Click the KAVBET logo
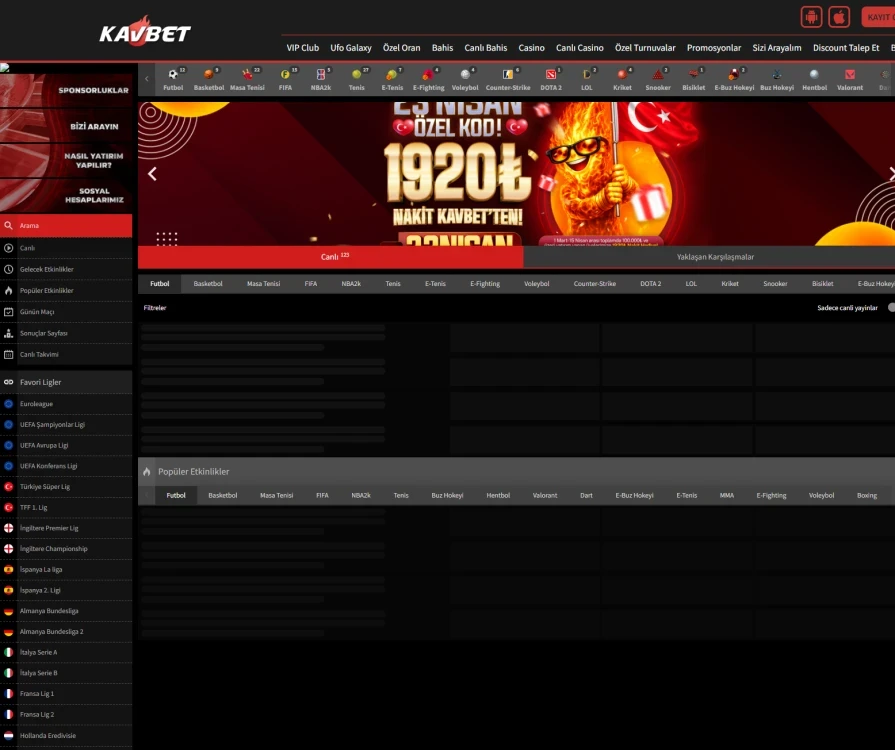This screenshot has width=895, height=750. point(145,30)
